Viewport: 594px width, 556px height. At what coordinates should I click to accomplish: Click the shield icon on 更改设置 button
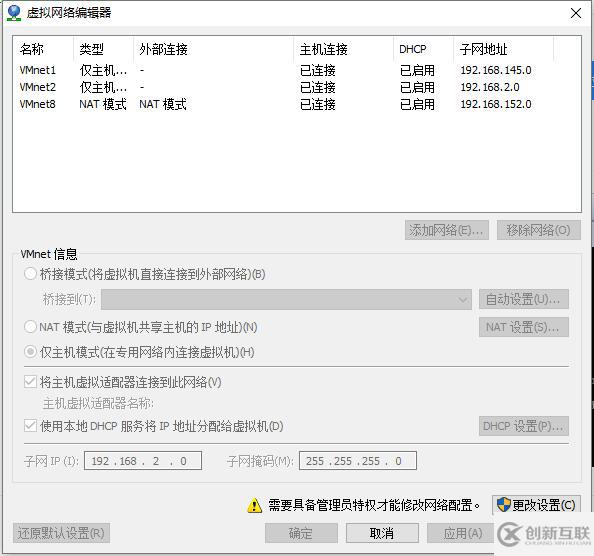click(503, 505)
